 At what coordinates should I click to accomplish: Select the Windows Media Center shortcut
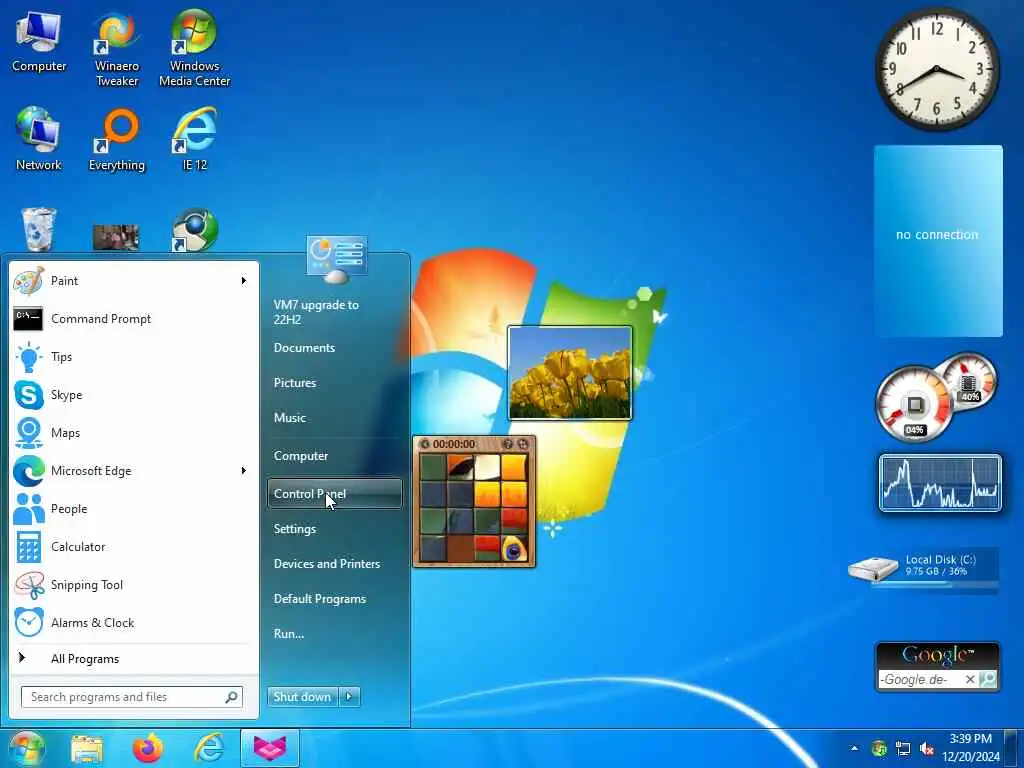click(195, 50)
